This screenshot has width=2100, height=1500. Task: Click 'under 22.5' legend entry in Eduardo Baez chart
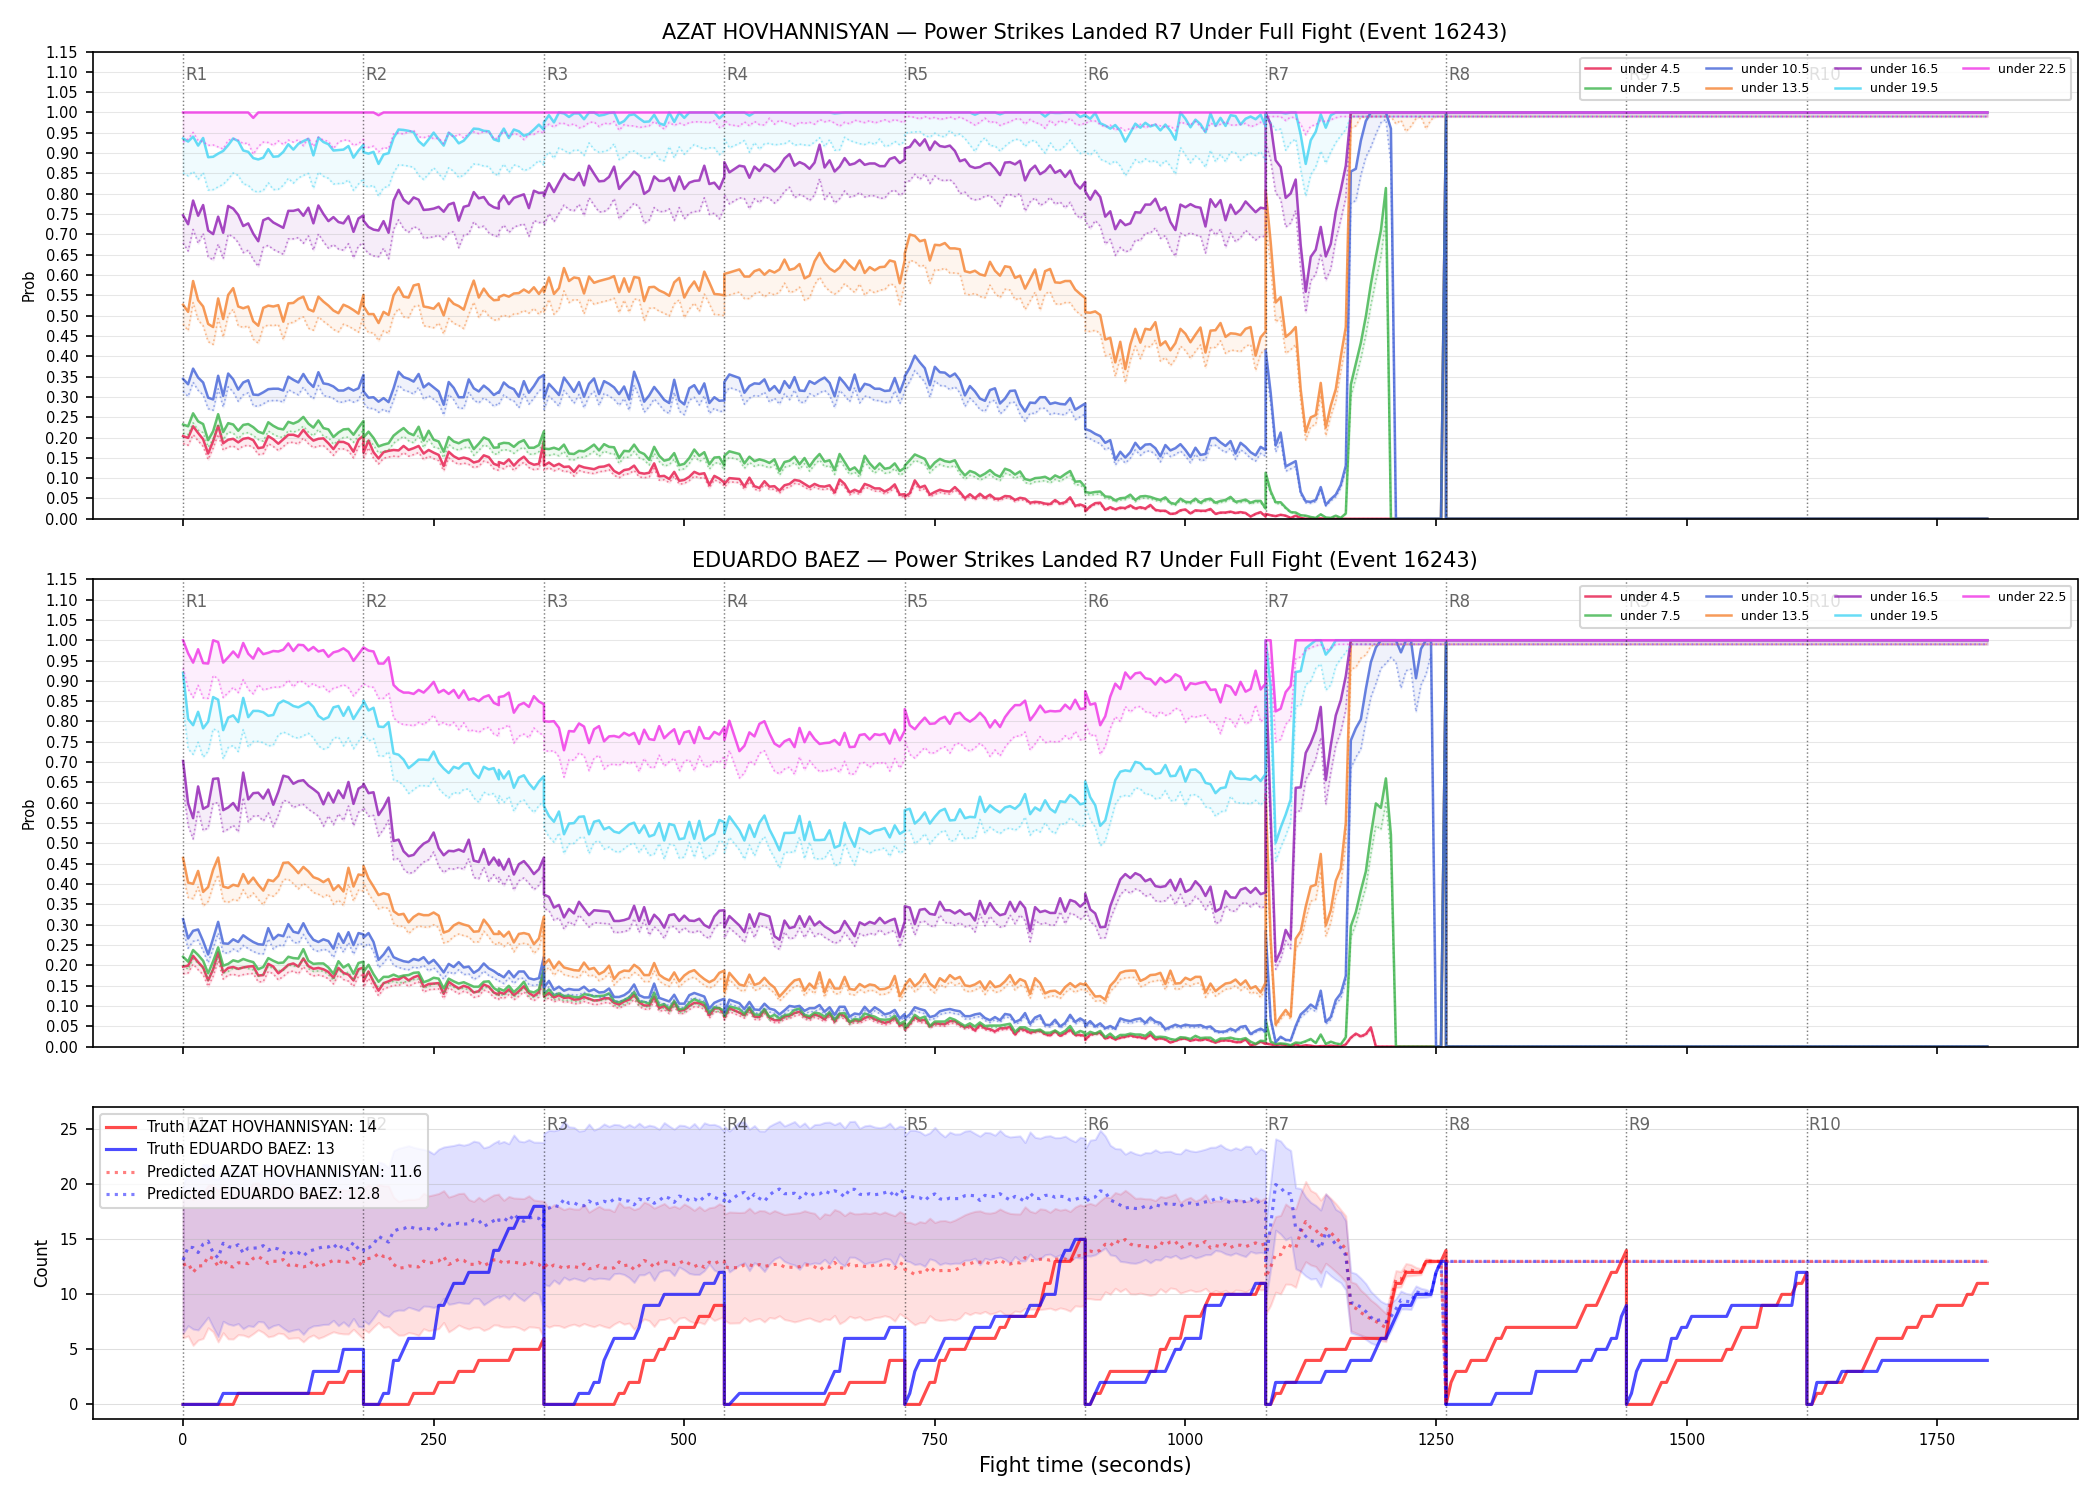[2014, 597]
